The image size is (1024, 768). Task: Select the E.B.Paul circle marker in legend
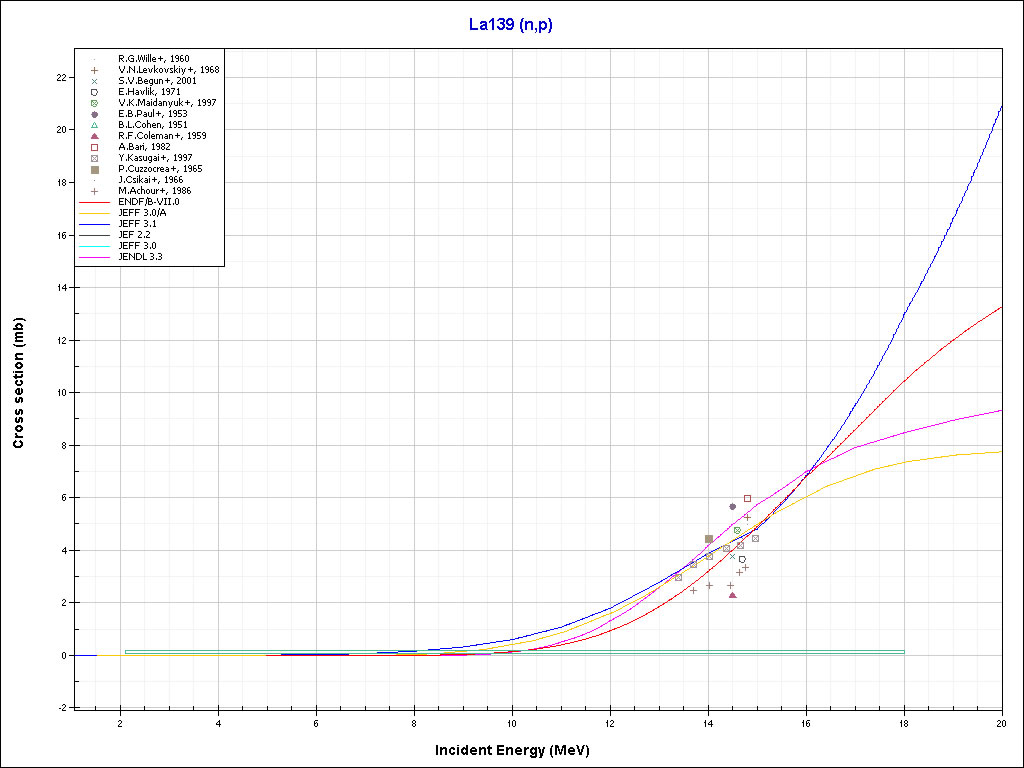coord(94,114)
